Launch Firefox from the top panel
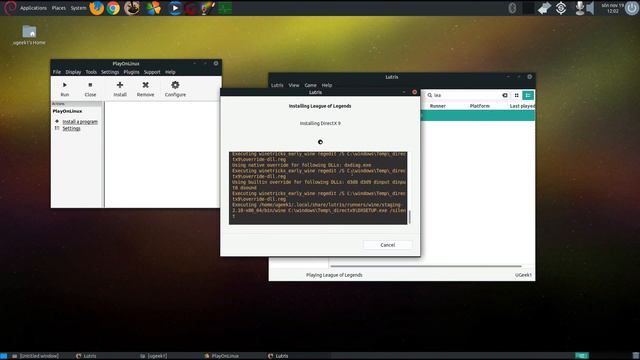 coord(97,8)
